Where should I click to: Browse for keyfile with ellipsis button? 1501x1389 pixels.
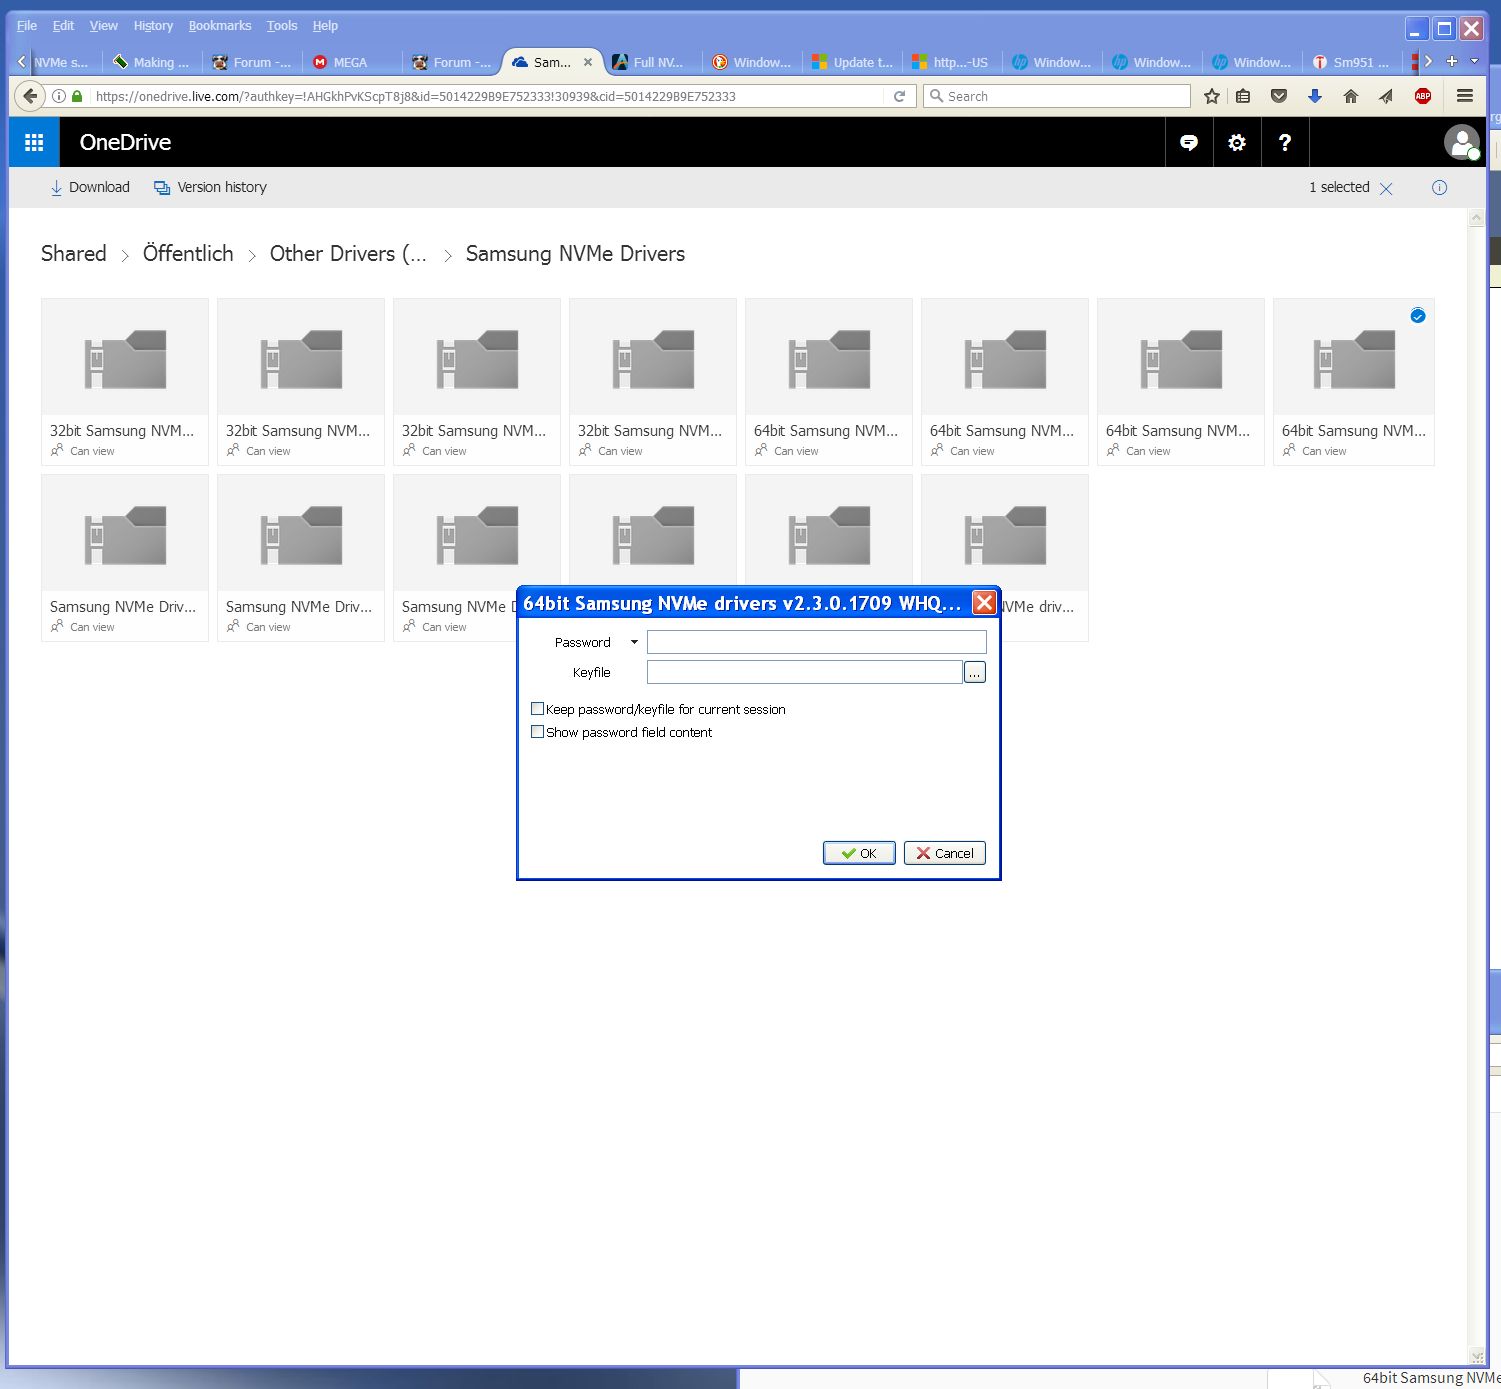pyautogui.click(x=975, y=672)
